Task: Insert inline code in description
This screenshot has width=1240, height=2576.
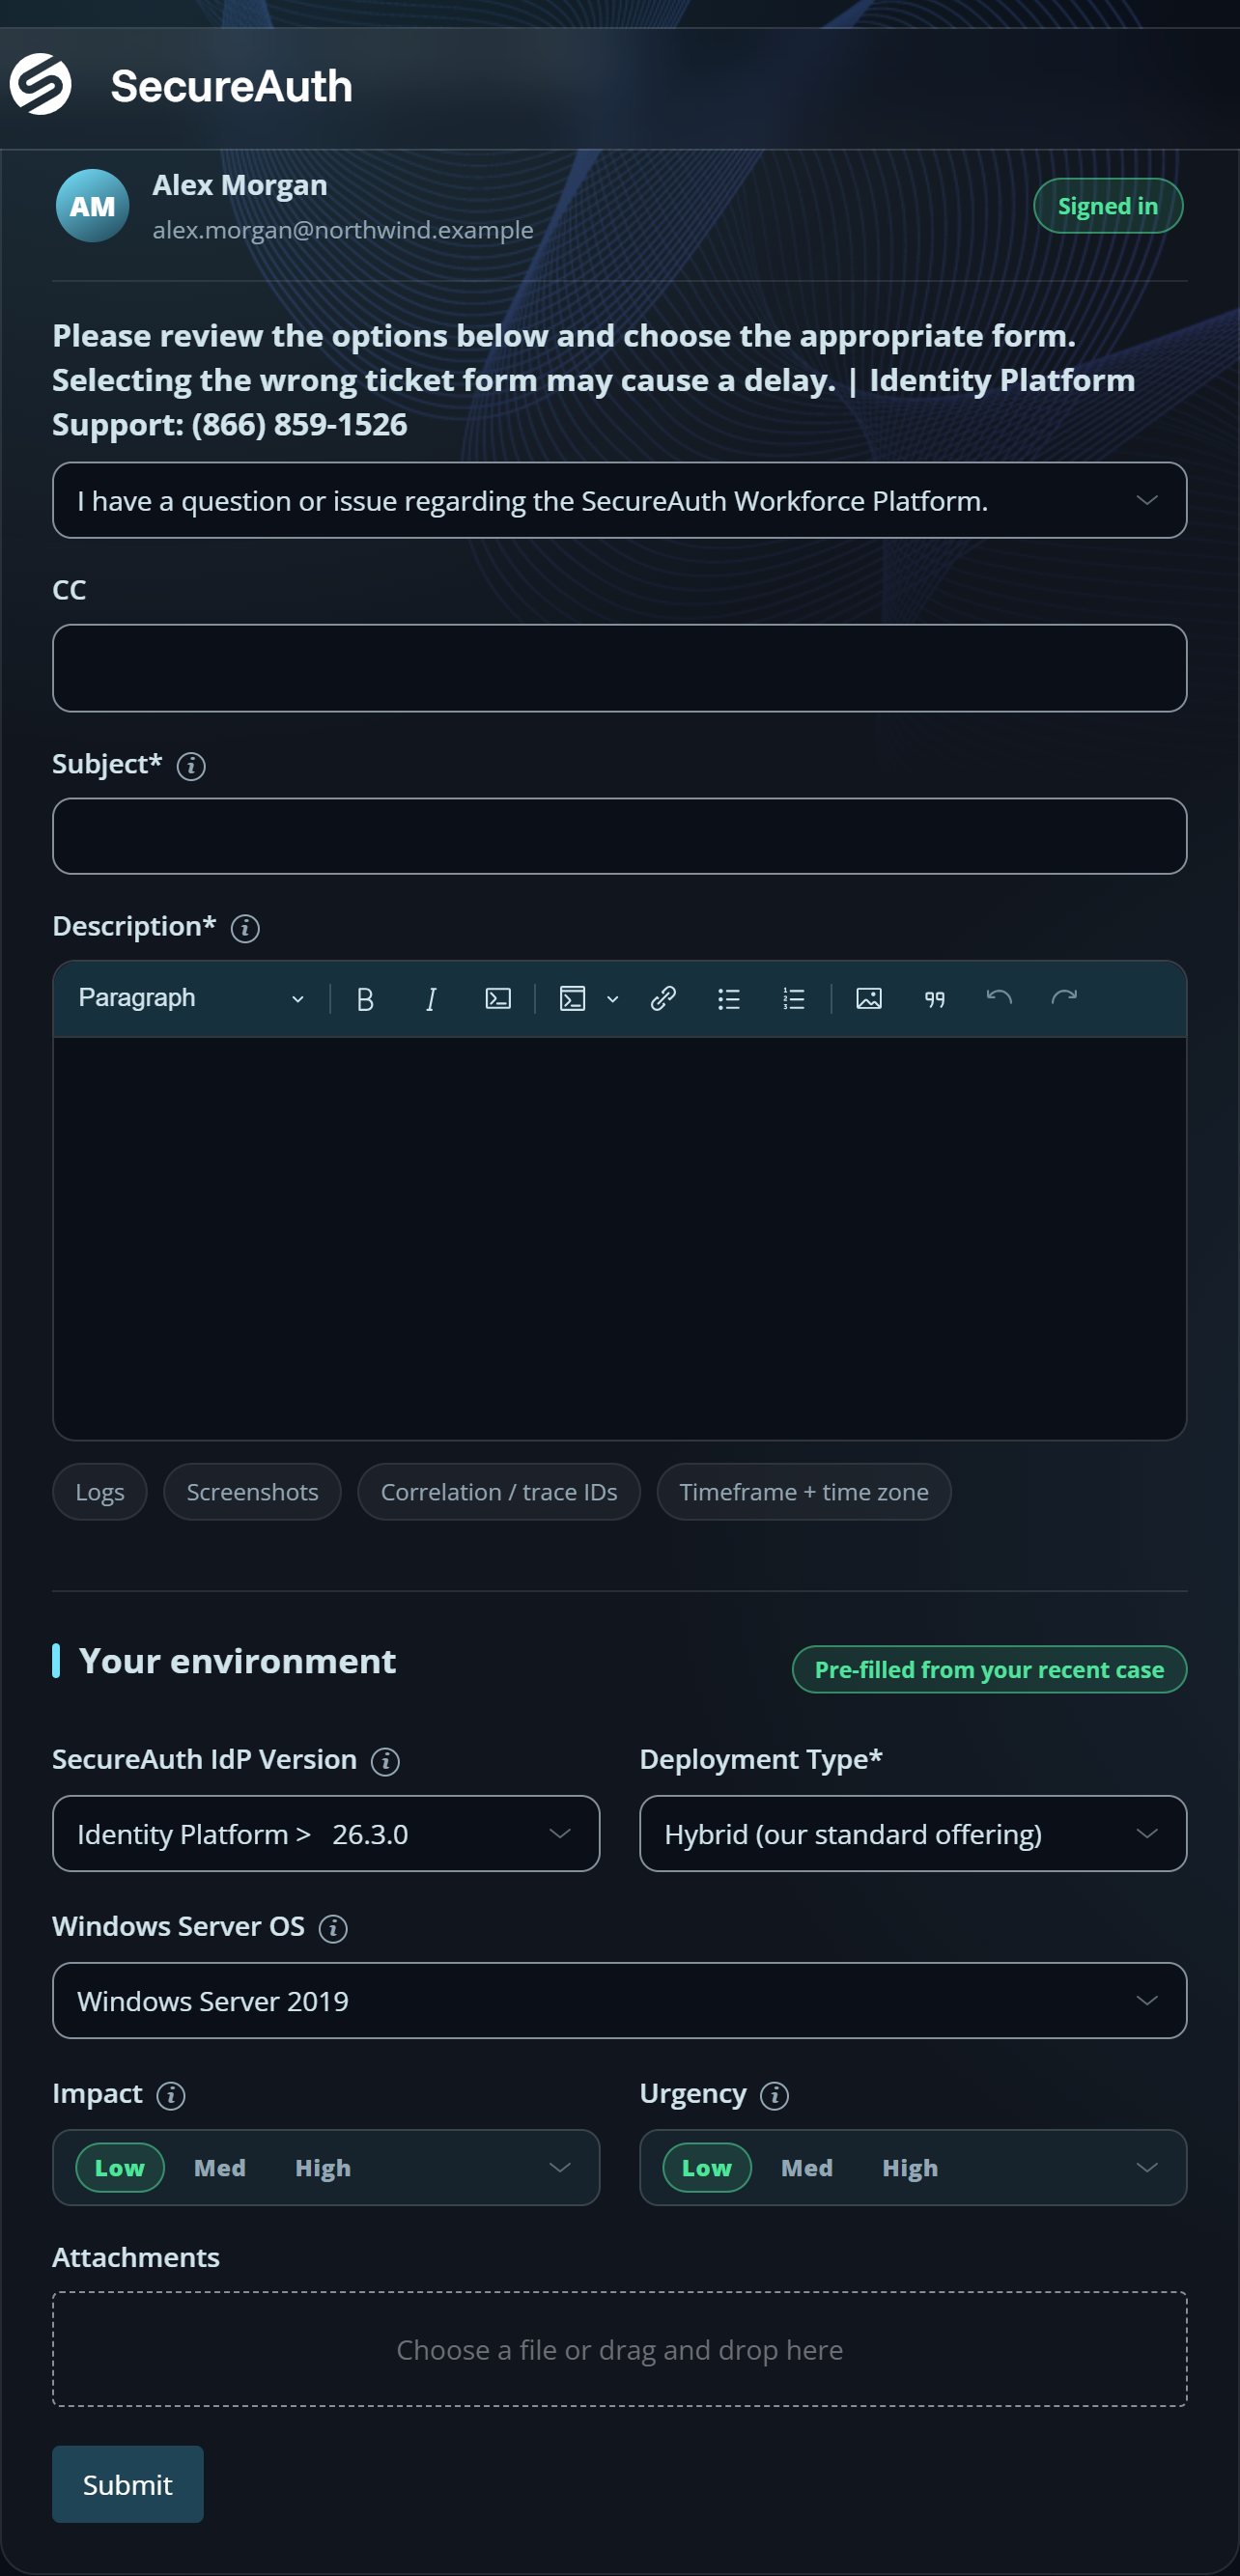Action: point(498,999)
